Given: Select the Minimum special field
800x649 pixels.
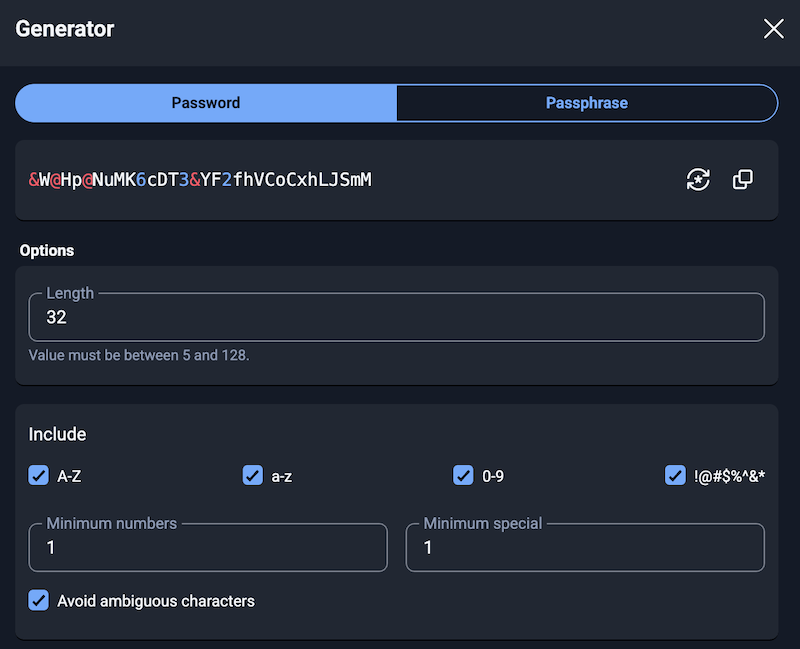Looking at the screenshot, I should click(584, 548).
